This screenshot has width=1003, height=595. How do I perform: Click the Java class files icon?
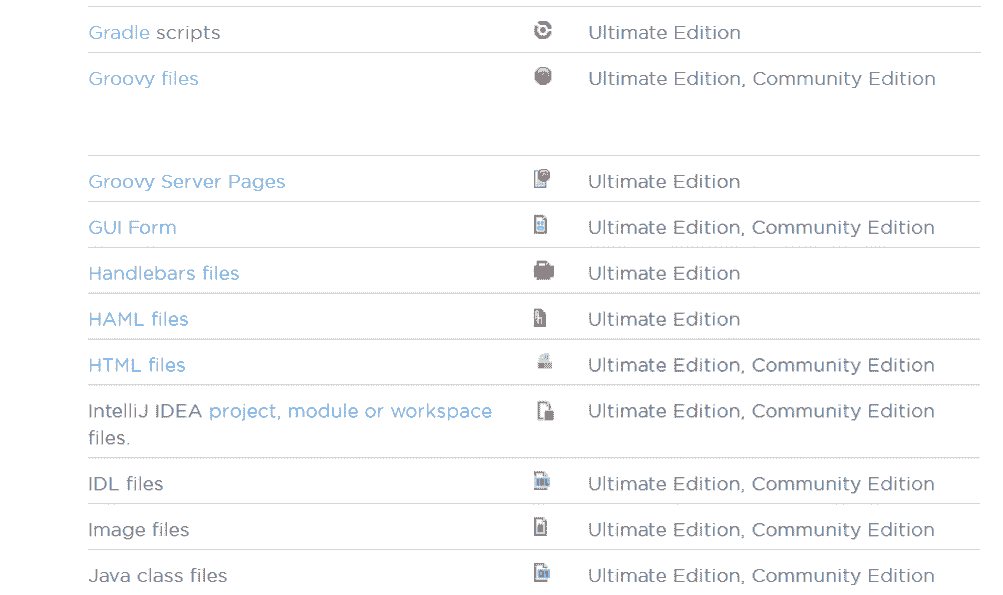point(542,574)
